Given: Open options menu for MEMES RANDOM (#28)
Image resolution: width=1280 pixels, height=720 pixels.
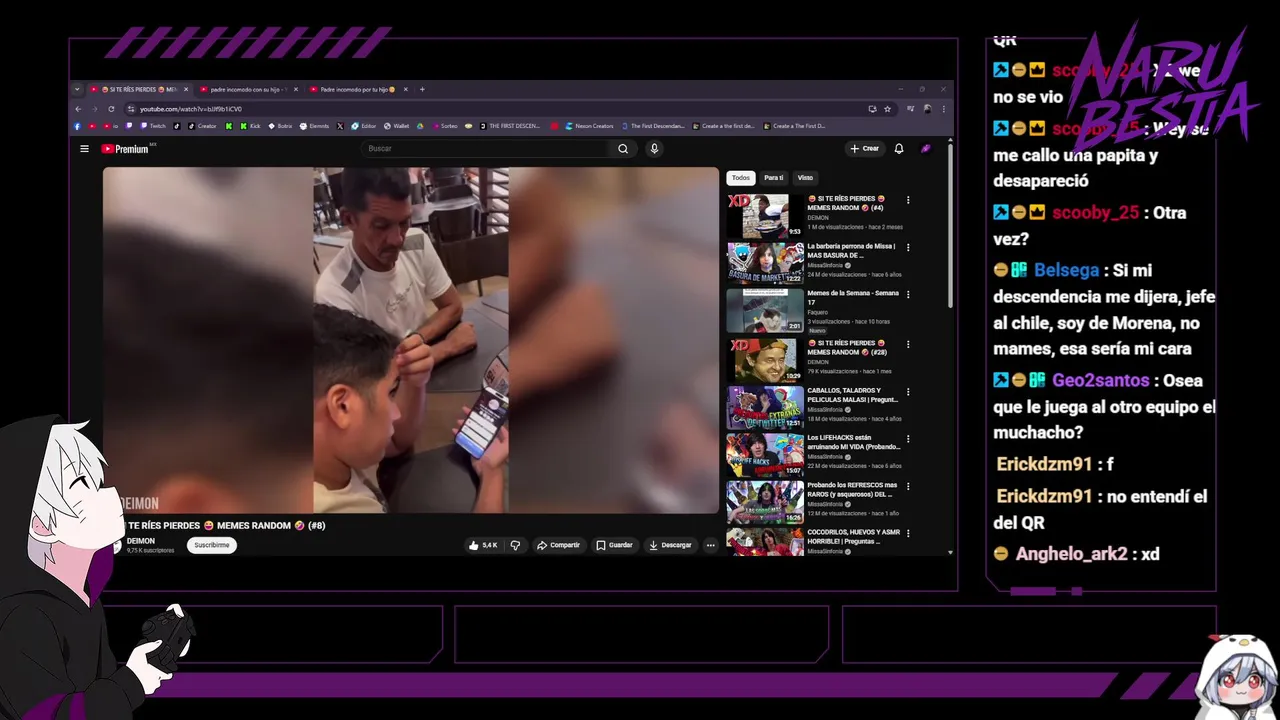Looking at the screenshot, I should (x=908, y=344).
